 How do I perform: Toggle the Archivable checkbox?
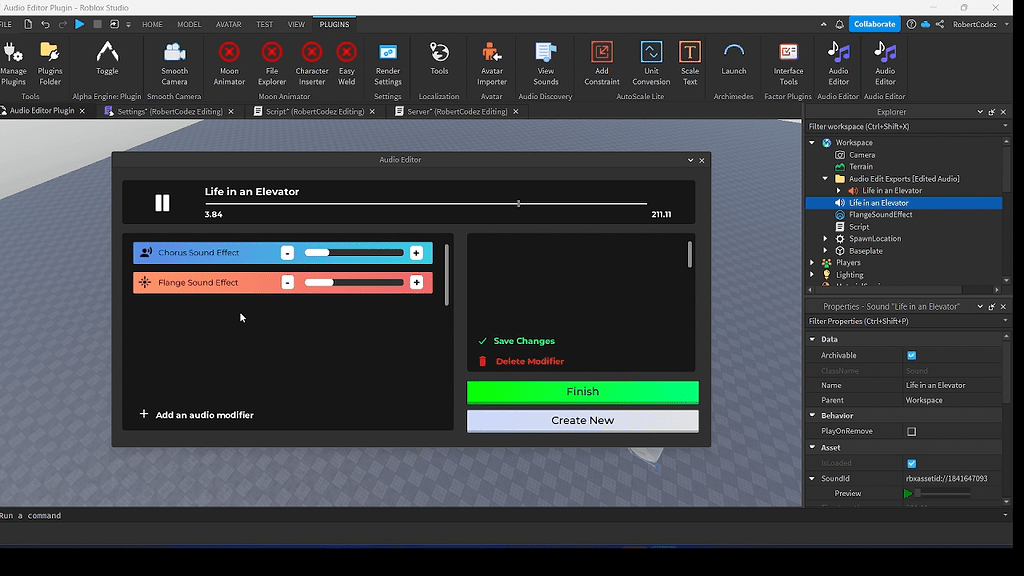point(912,355)
